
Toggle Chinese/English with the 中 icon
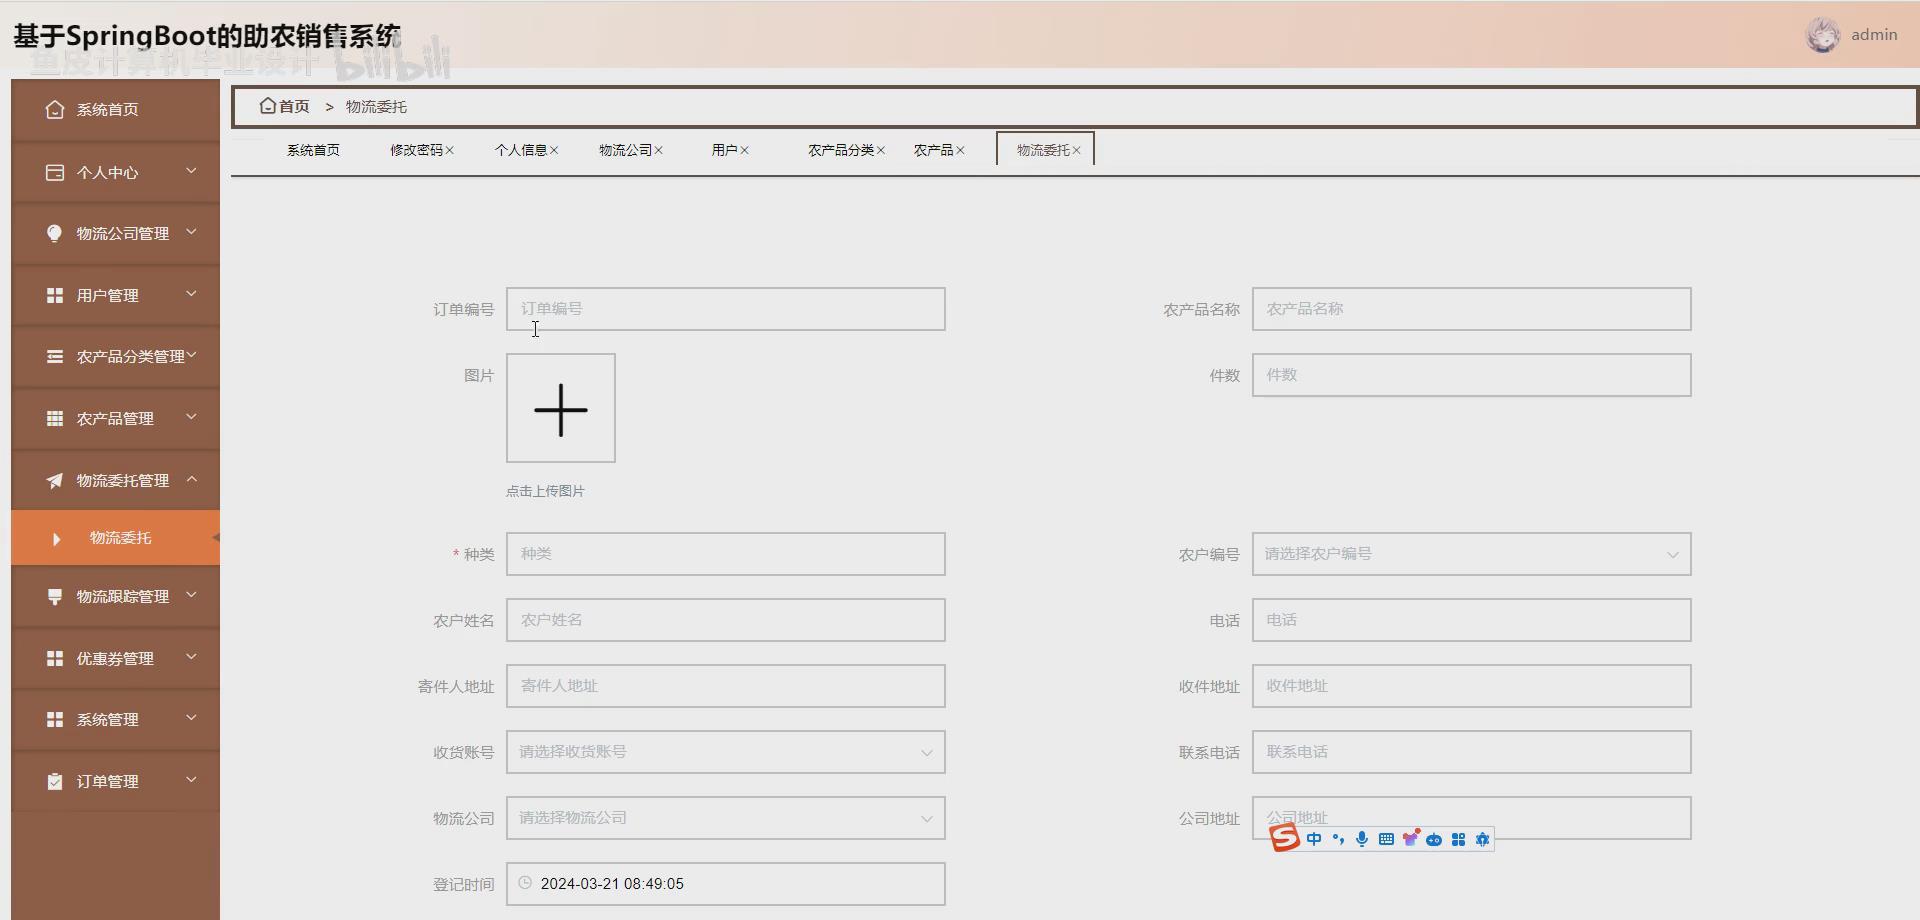click(x=1313, y=839)
